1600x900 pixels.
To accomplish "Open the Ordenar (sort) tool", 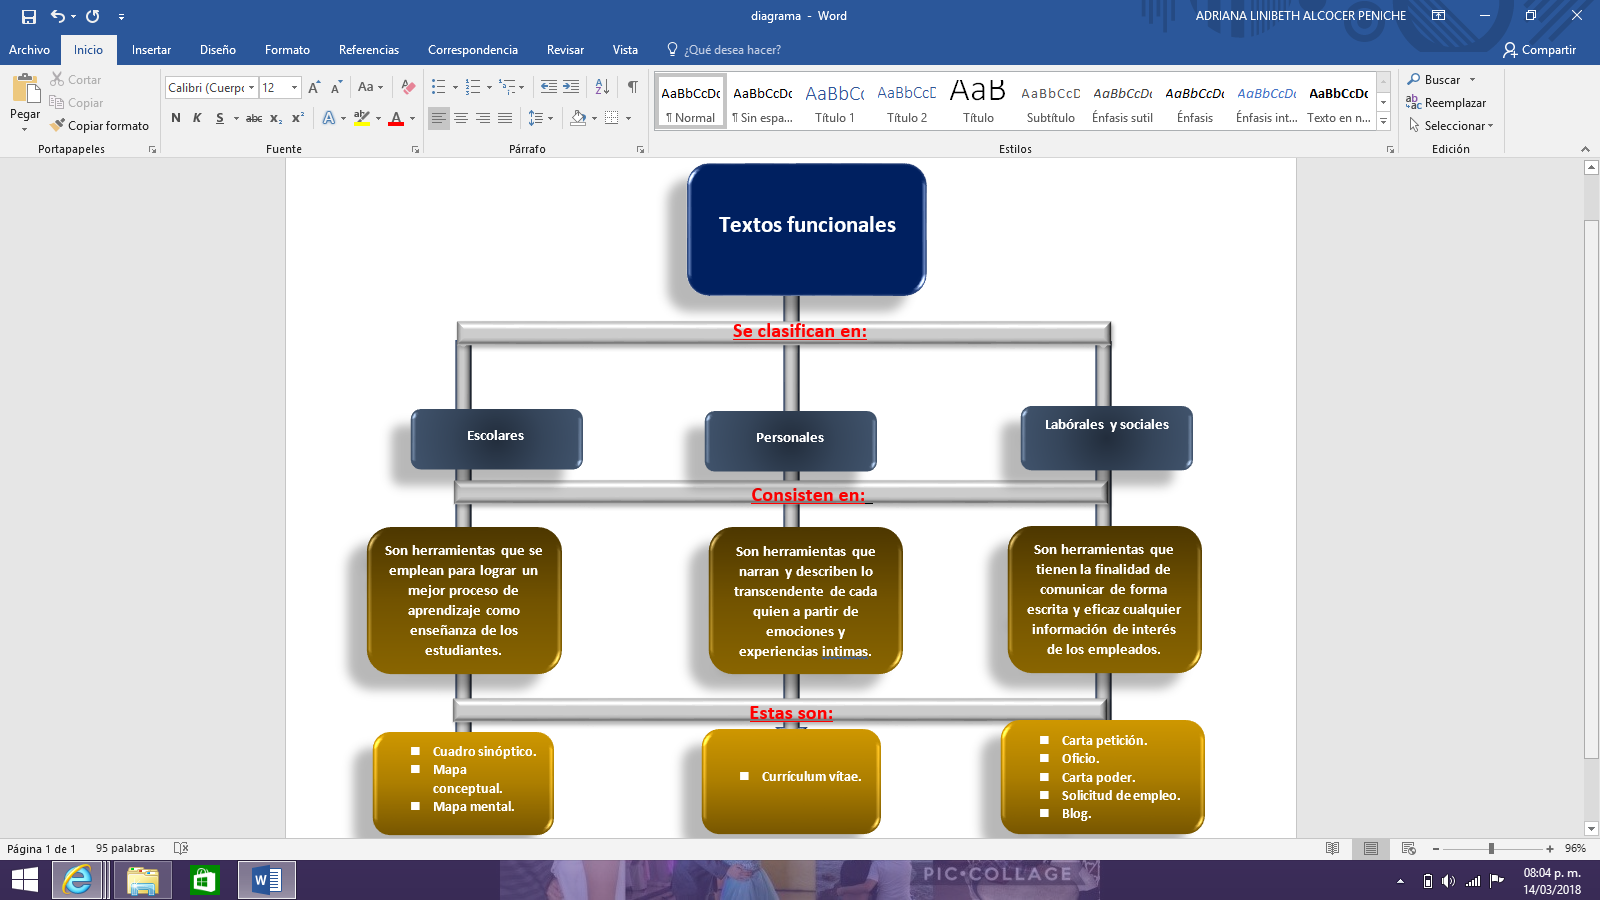I will [x=601, y=87].
